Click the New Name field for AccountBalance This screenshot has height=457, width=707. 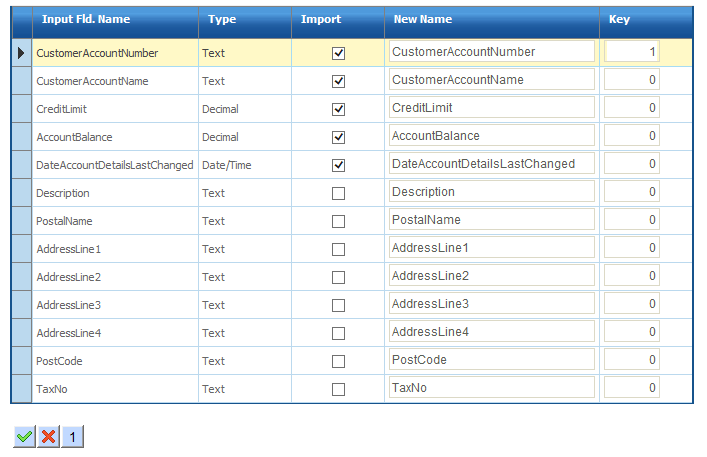click(491, 136)
